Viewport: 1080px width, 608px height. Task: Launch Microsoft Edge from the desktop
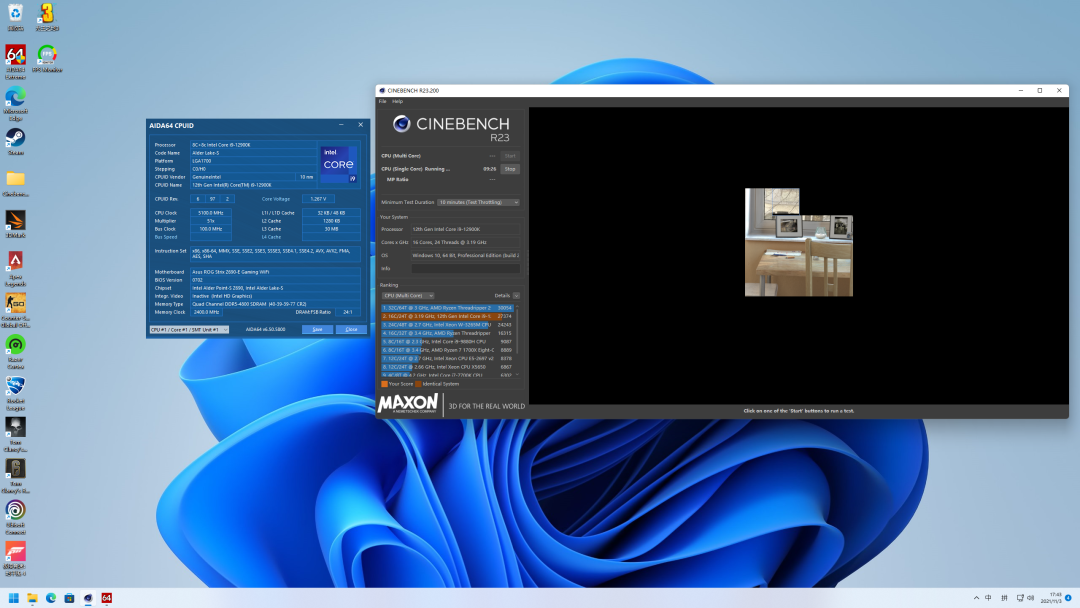click(15, 103)
